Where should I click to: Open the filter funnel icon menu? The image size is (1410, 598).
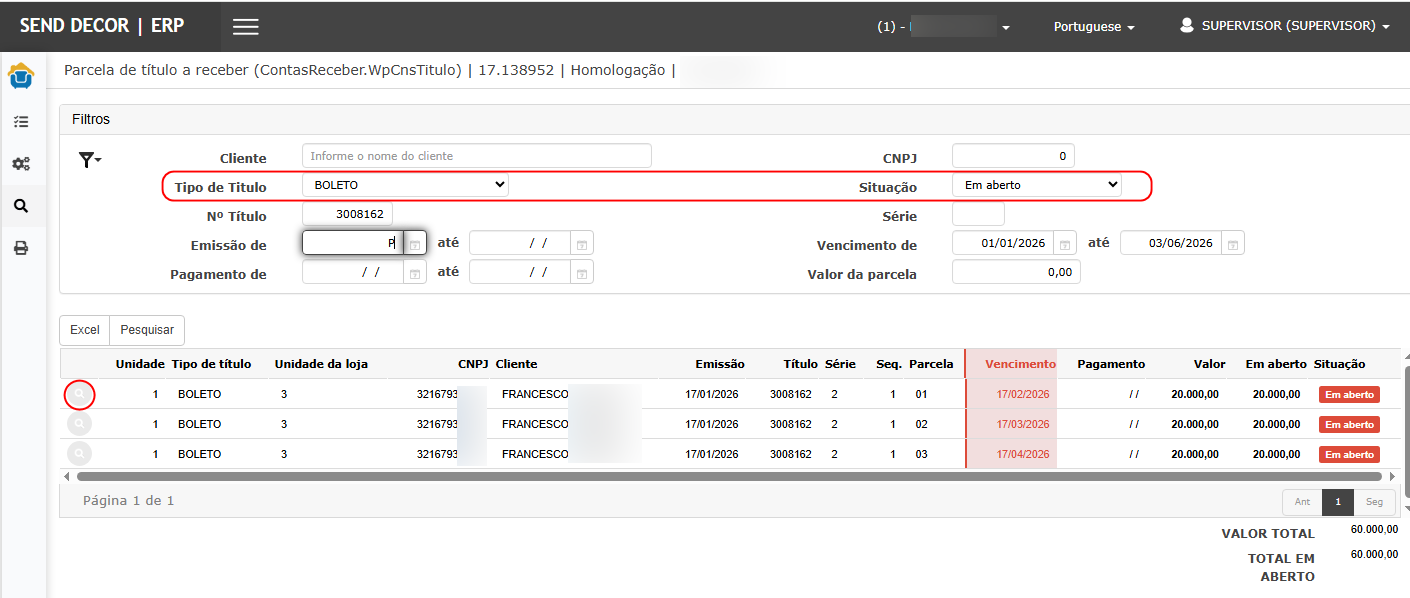(90, 159)
